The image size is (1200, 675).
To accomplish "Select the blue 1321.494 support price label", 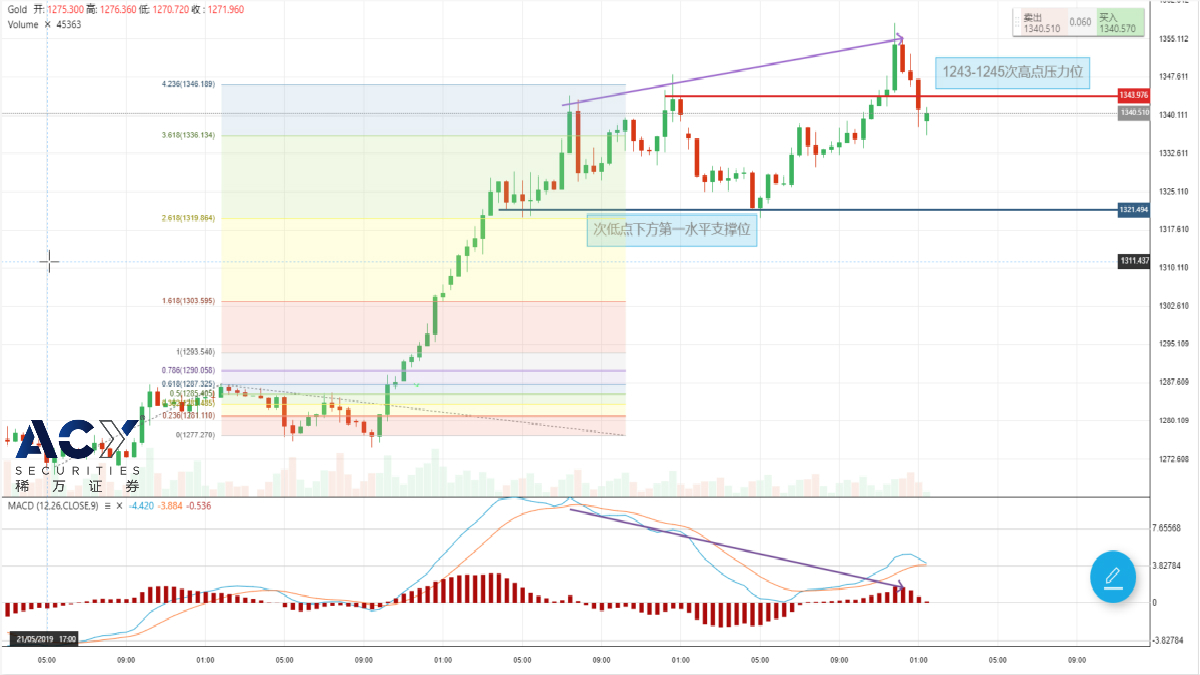I will (x=1133, y=210).
